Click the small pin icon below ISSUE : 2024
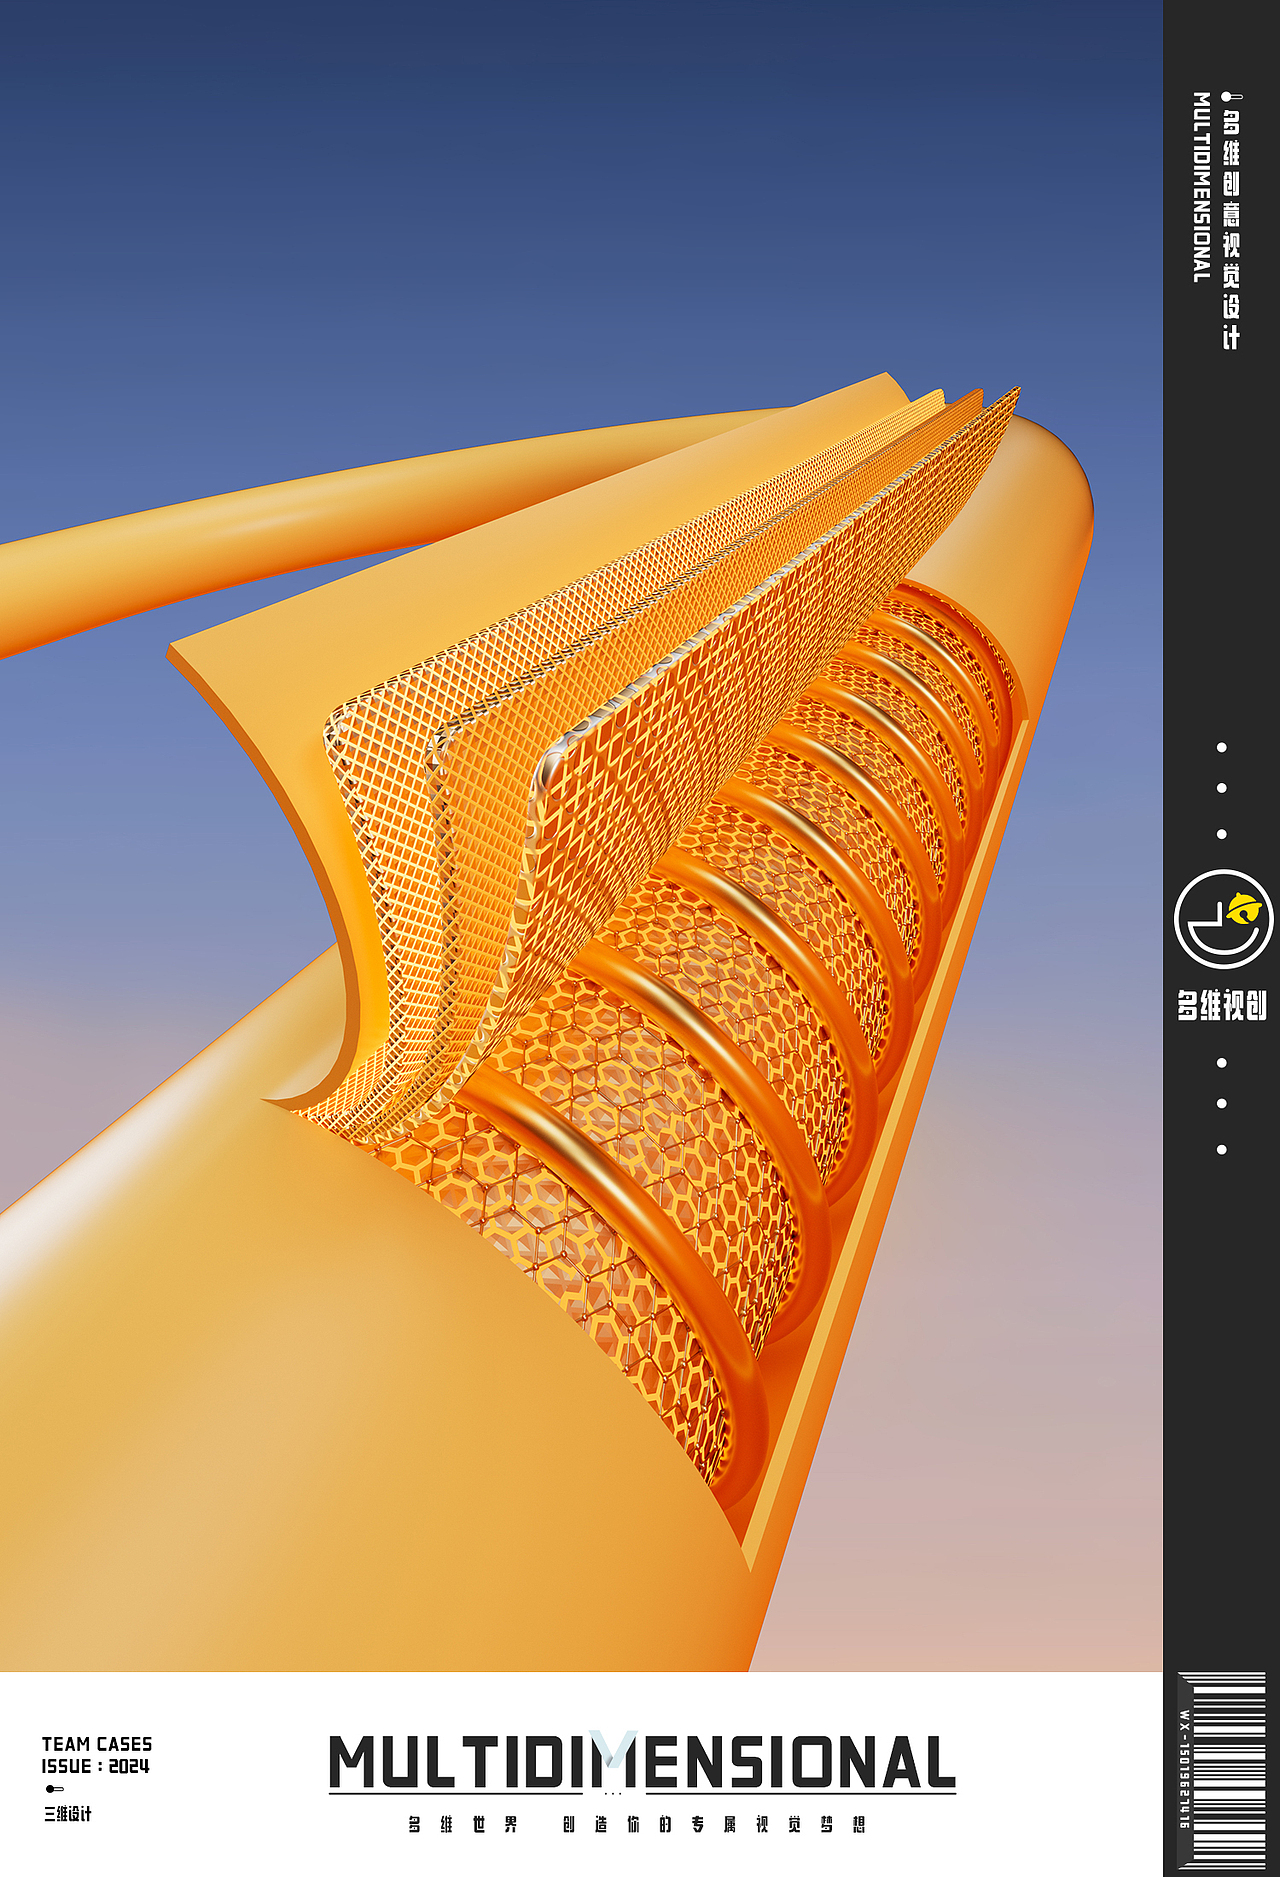The width and height of the screenshot is (1280, 1877). pos(54,1789)
